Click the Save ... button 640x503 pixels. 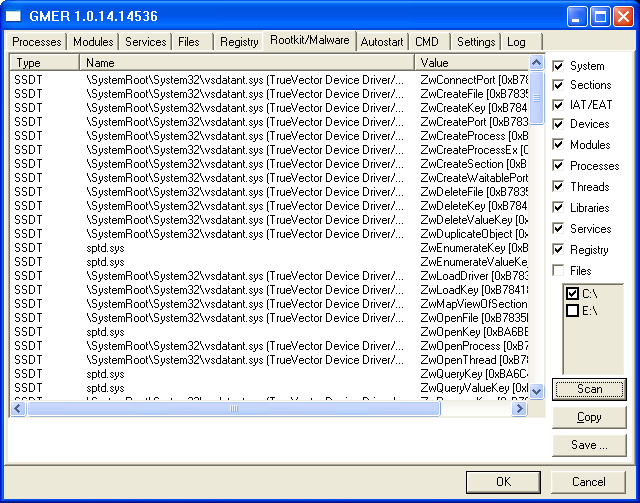[589, 445]
